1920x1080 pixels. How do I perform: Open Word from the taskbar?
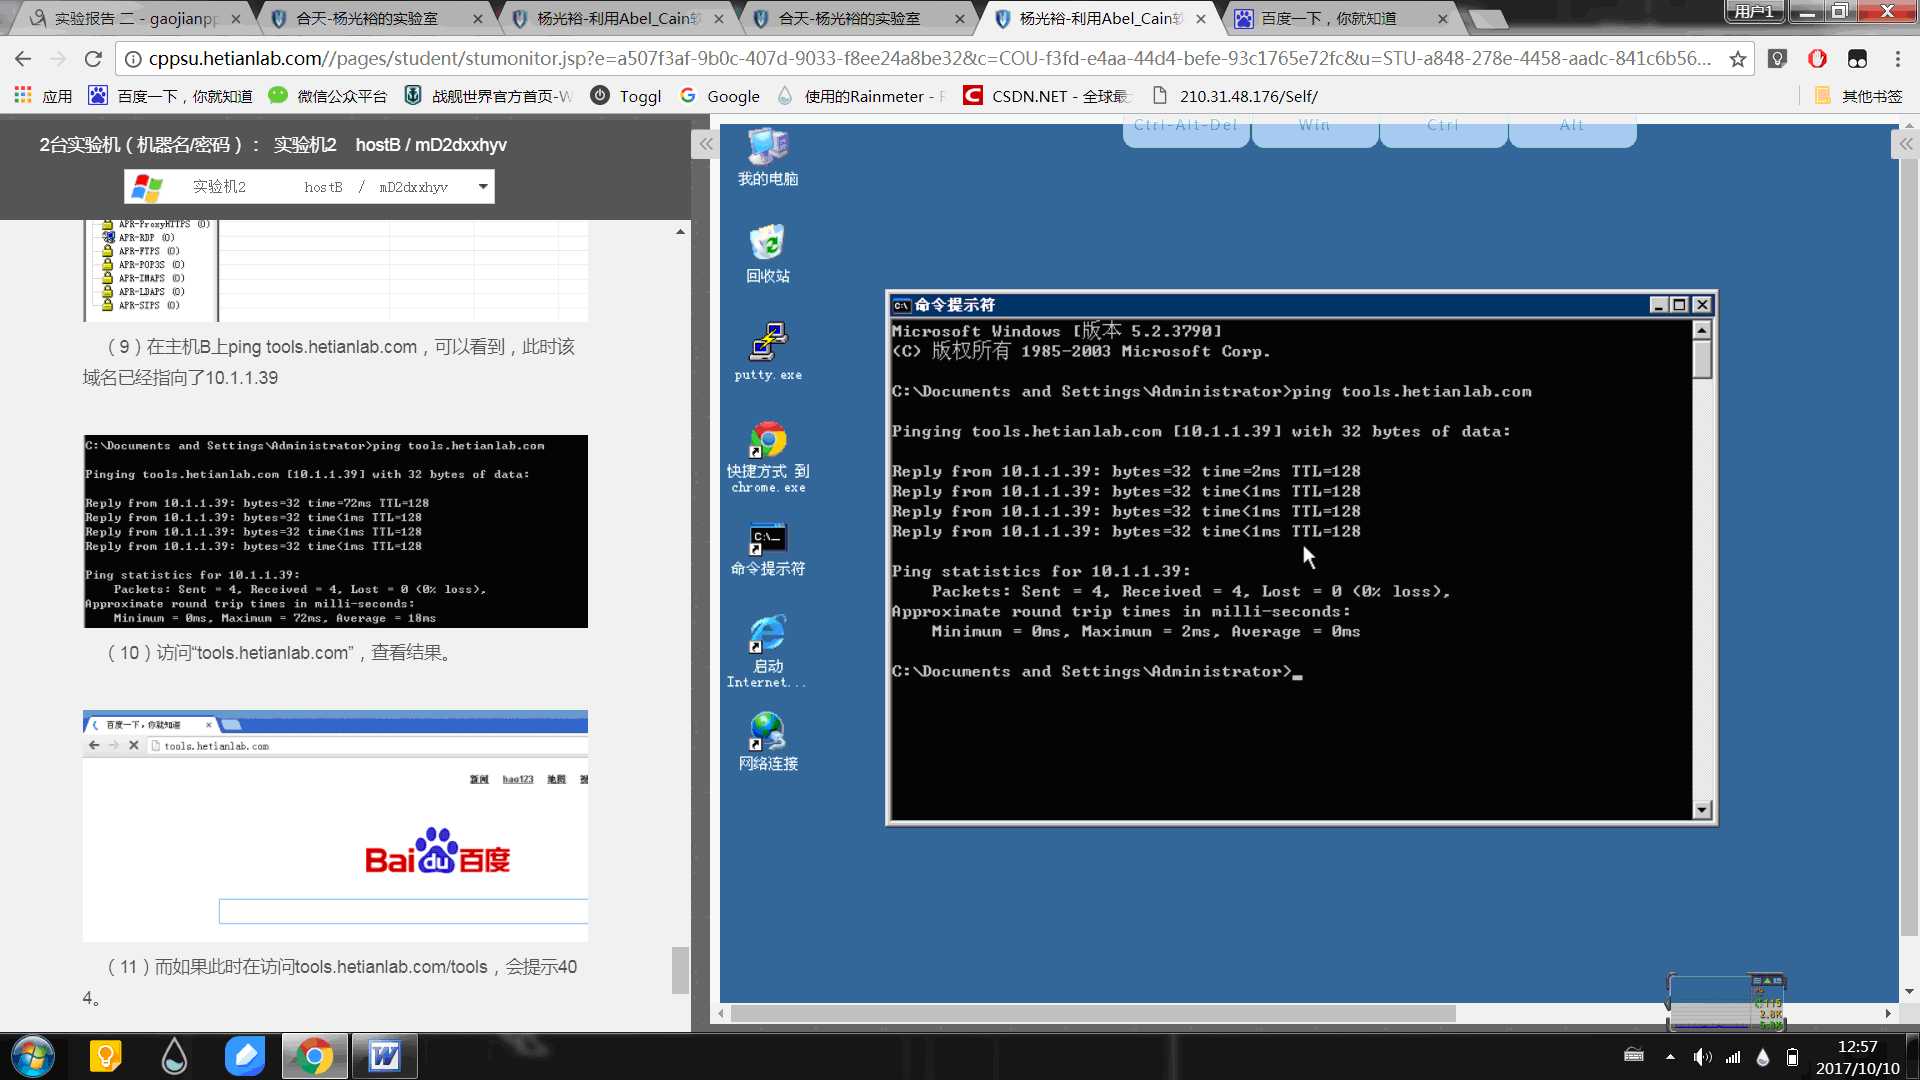tap(384, 1056)
